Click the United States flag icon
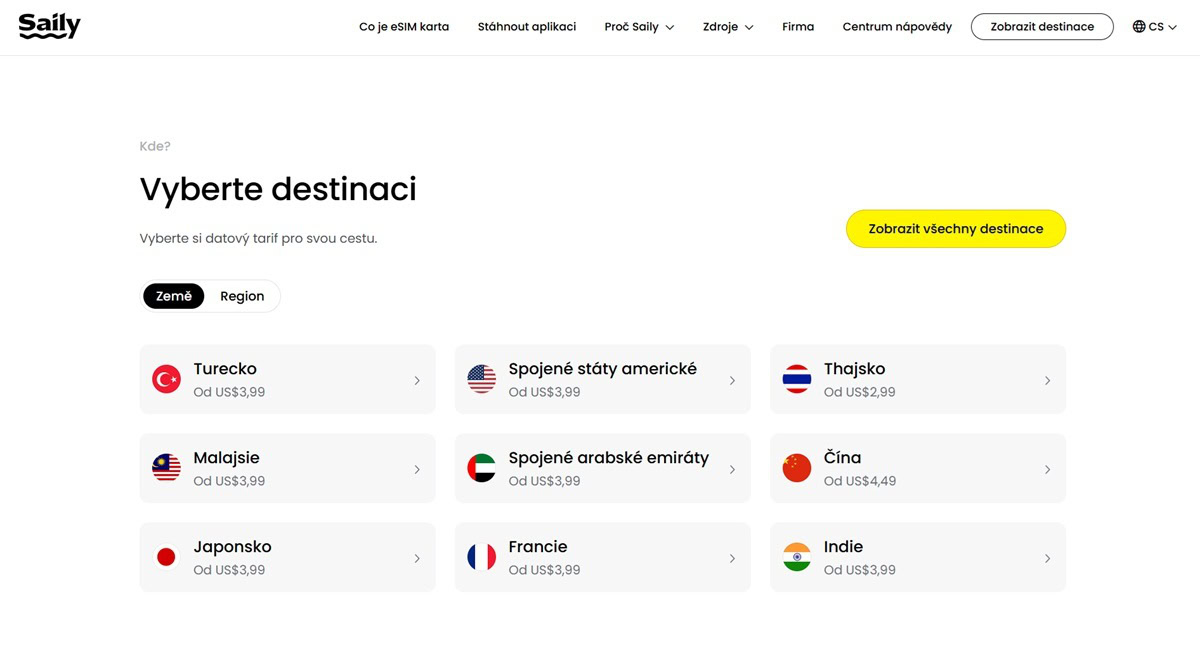 [481, 380]
